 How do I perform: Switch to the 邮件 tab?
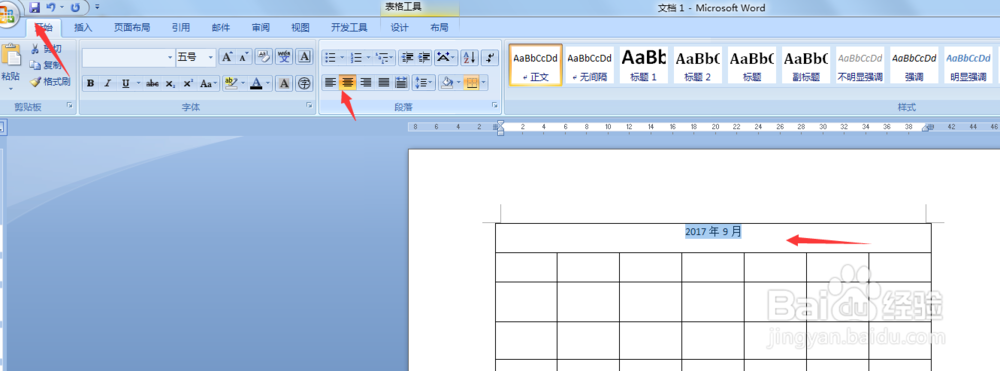click(x=221, y=27)
